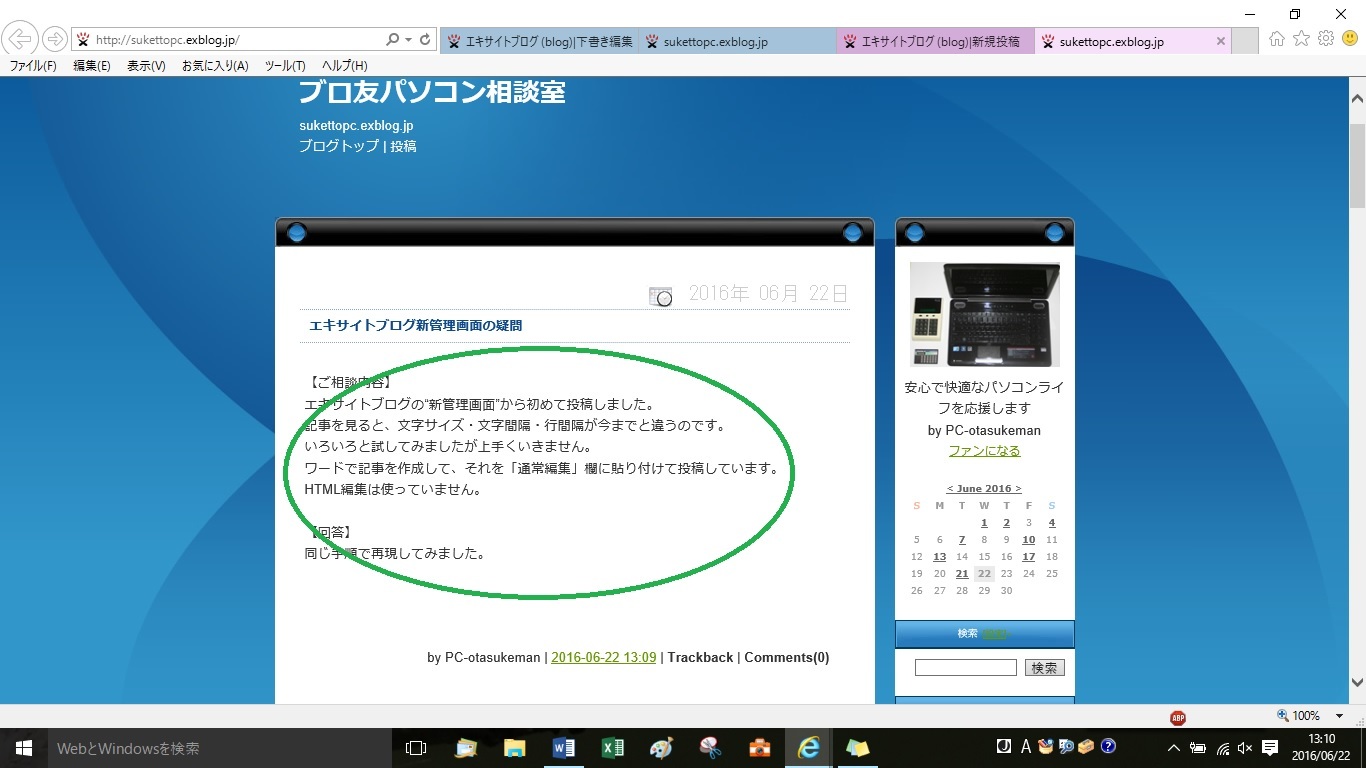Screen dimensions: 1366x768
Task: Open the 編集(E) menu
Action: (92, 66)
